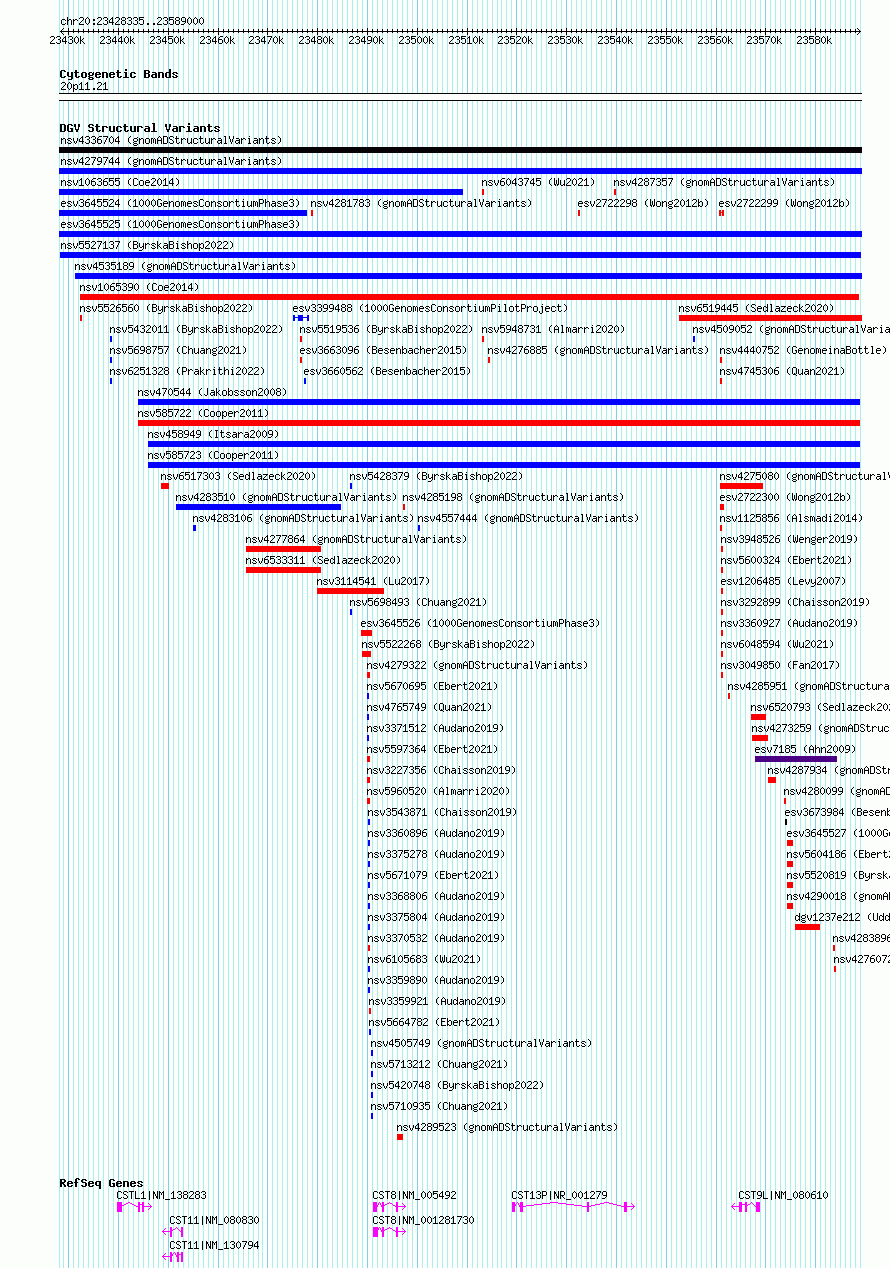Viewport: 890px width, 1268px height.
Task: Select CST8|NM_001281730 transcript label
Action: click(x=423, y=1220)
